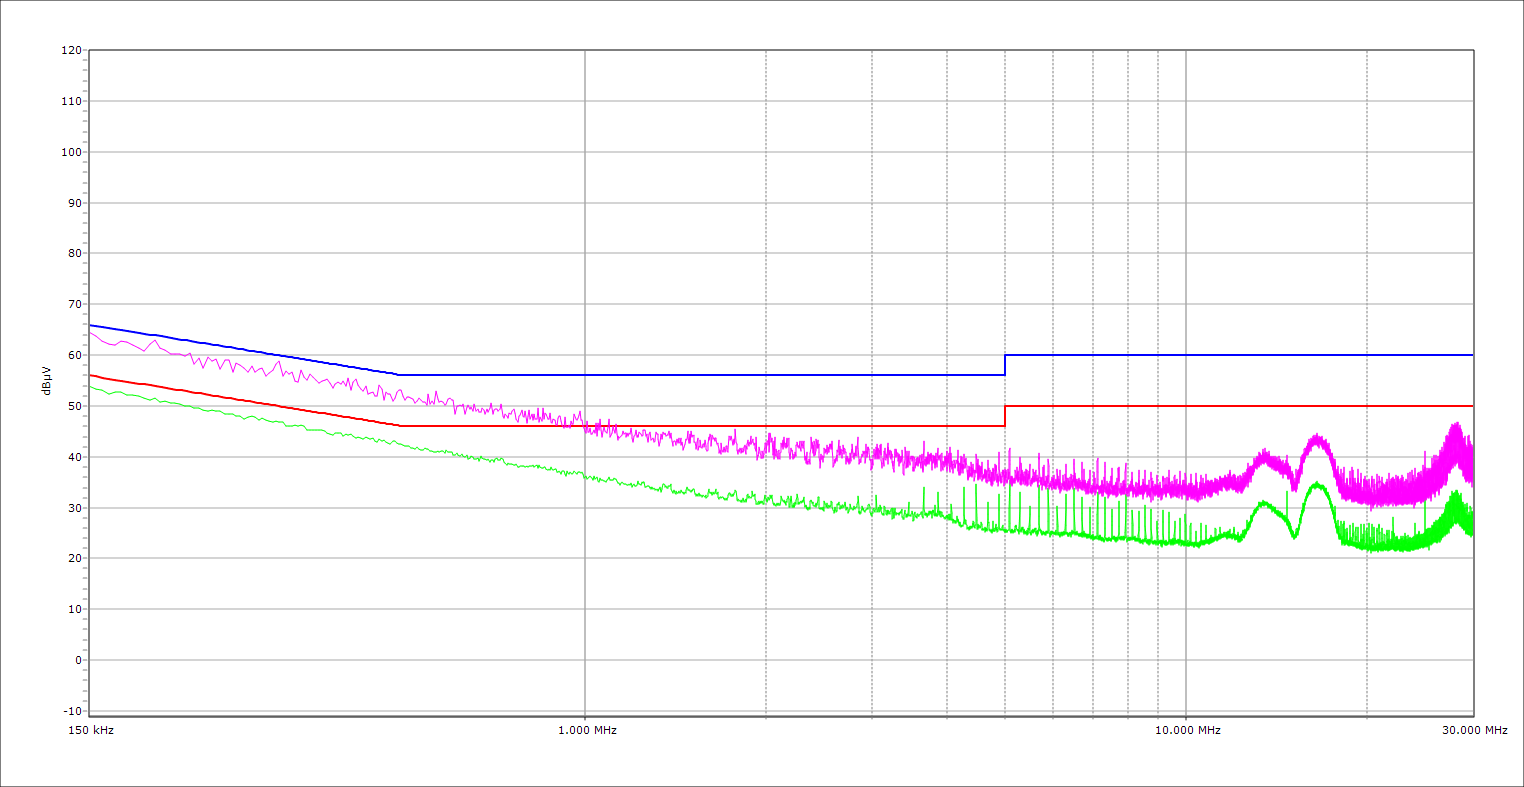
Task: Select the flat red limit line at 10 MHz
Action: click(x=1186, y=406)
